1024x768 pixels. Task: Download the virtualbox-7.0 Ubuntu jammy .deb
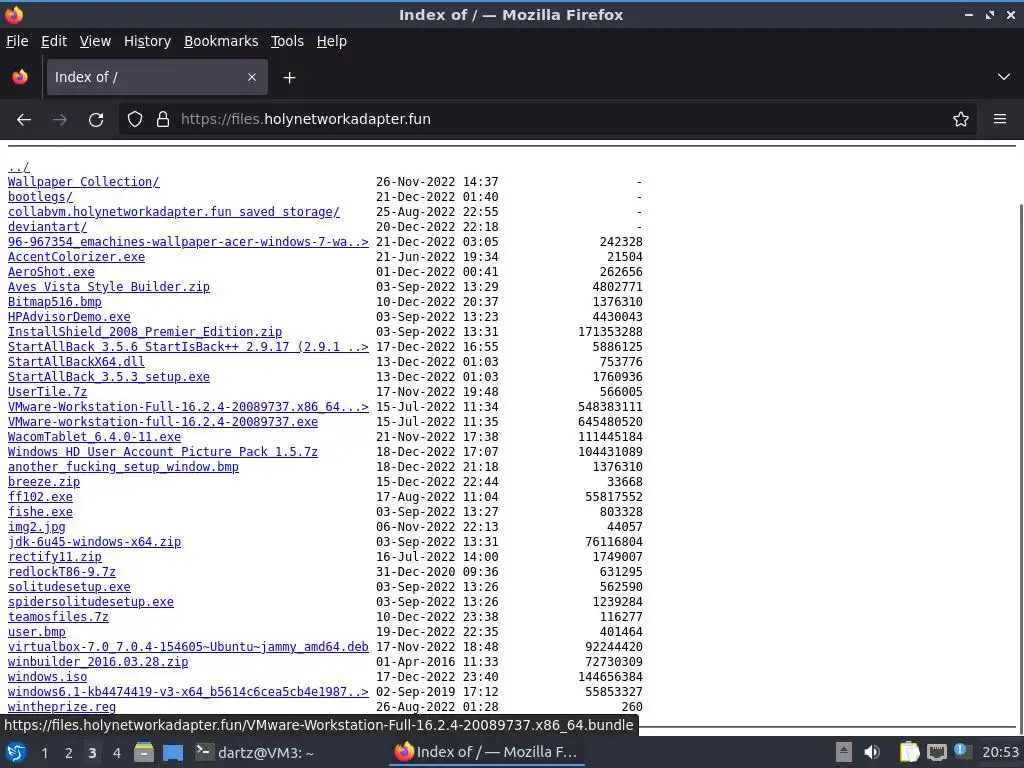188,648
